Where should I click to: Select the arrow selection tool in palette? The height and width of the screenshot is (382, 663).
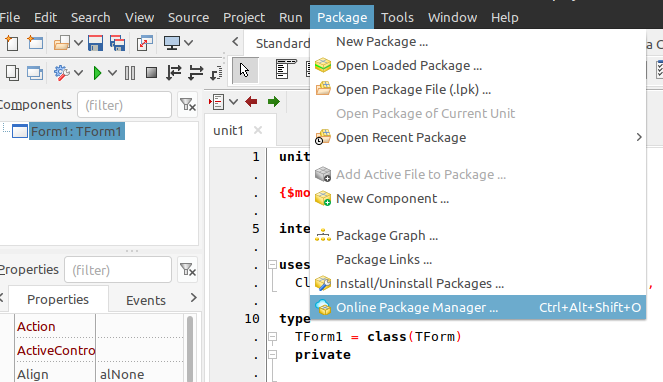tap(244, 70)
